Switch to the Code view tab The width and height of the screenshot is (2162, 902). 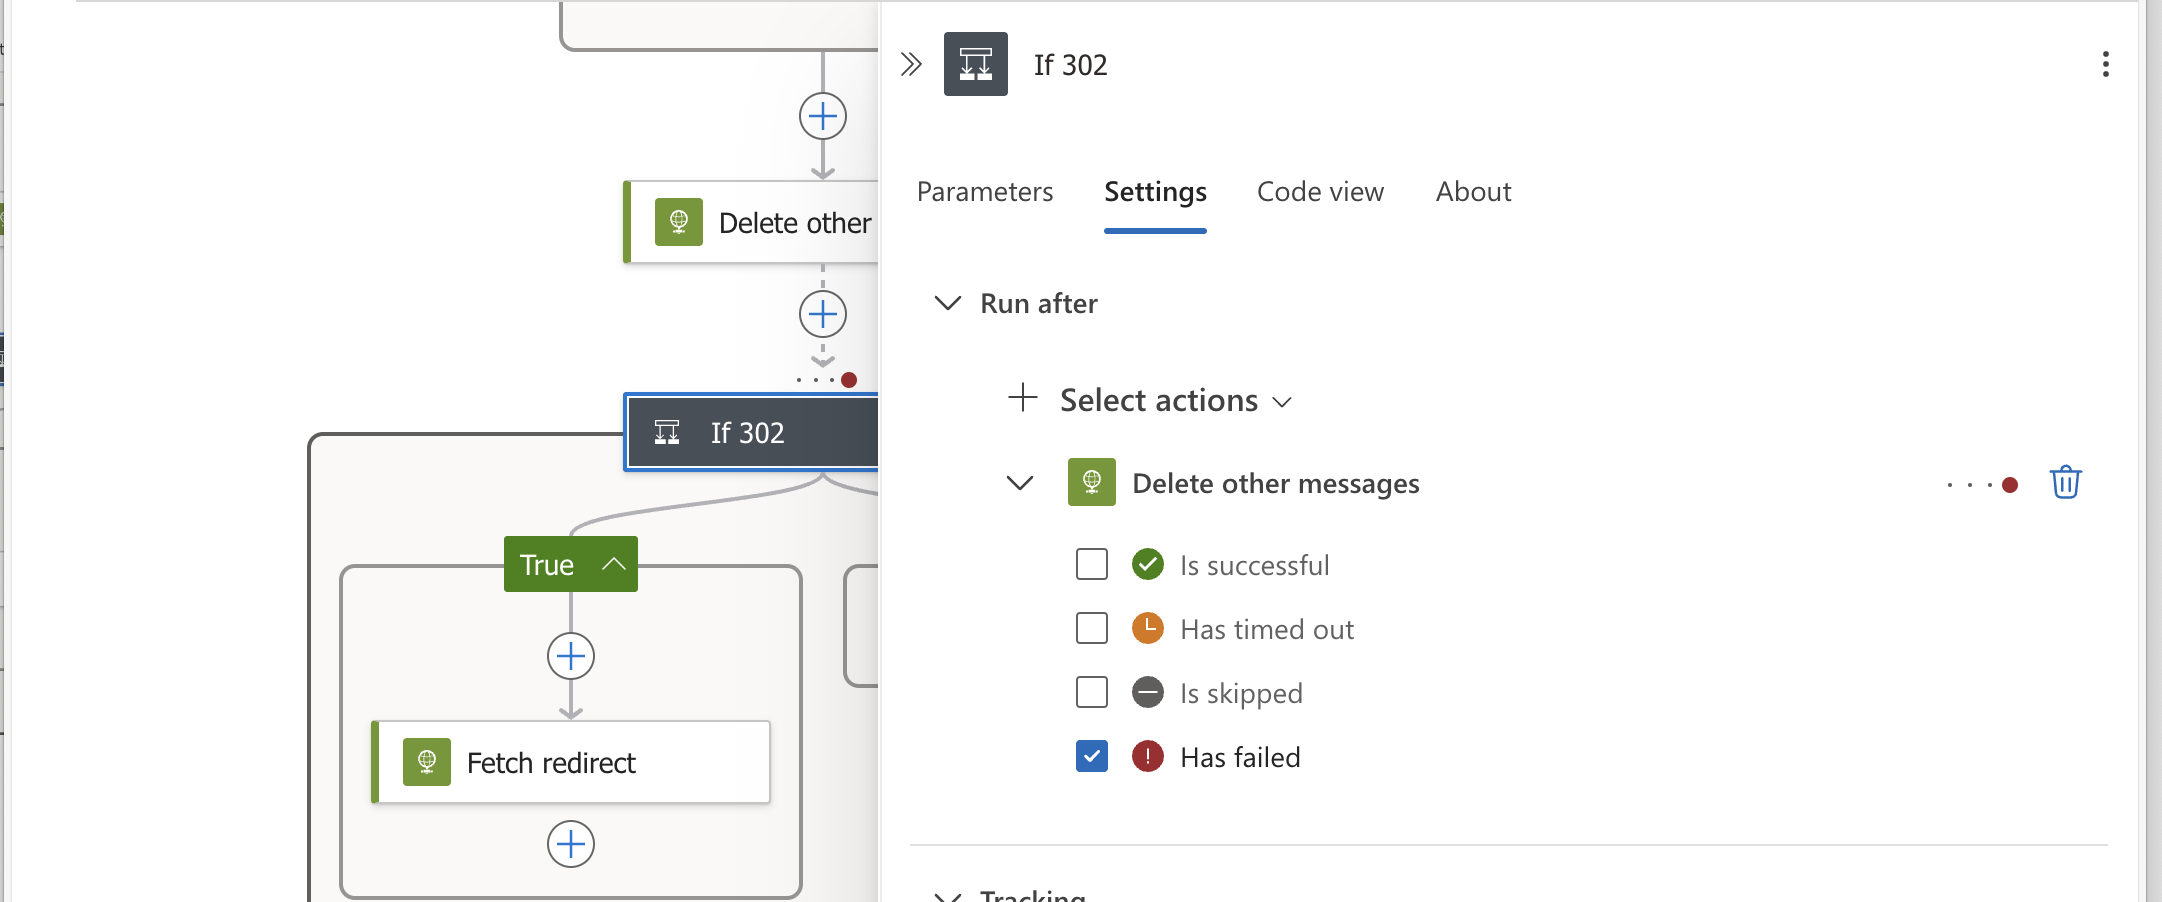point(1320,192)
